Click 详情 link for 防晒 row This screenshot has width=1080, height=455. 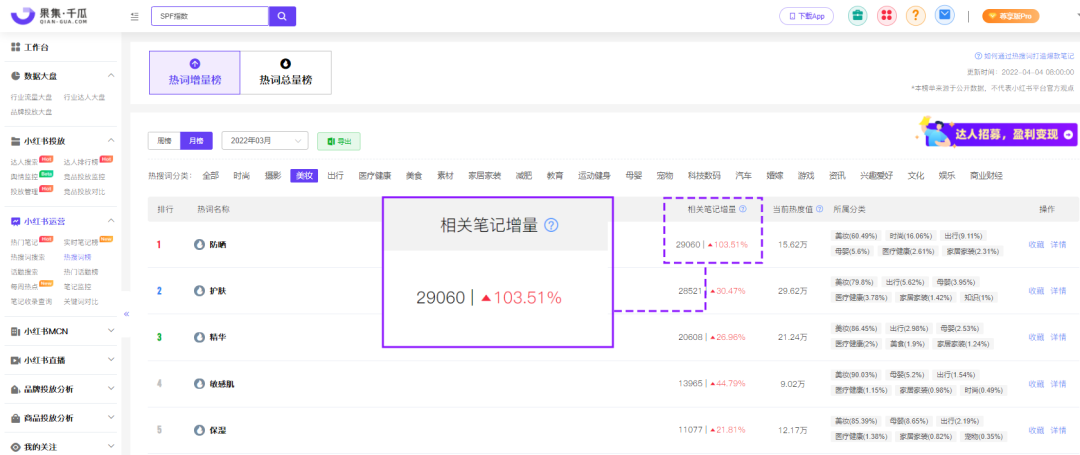(1058, 244)
